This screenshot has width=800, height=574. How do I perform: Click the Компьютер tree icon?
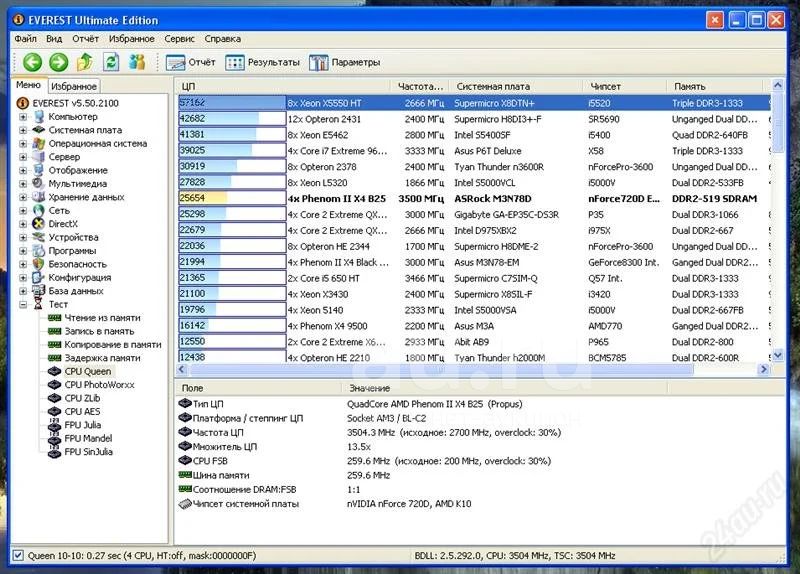tap(39, 116)
